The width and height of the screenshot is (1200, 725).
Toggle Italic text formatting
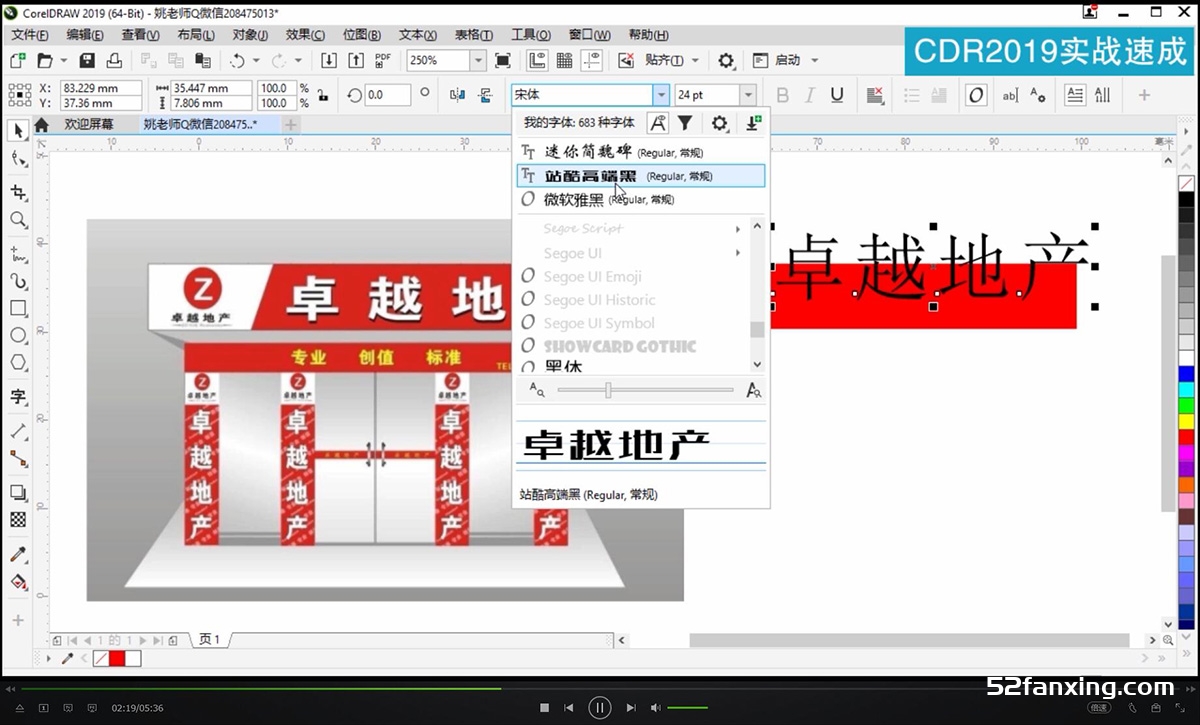click(809, 95)
